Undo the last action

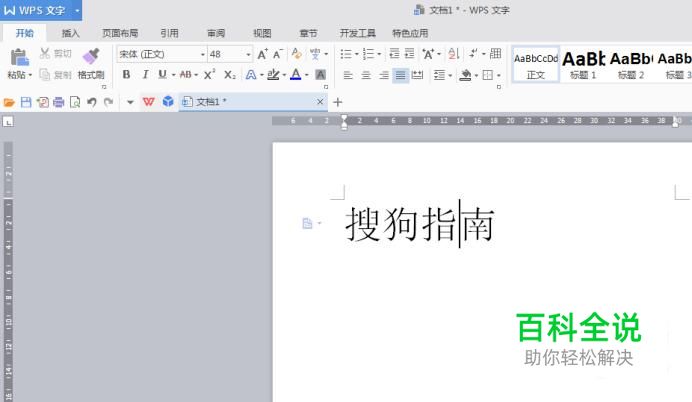click(x=91, y=102)
